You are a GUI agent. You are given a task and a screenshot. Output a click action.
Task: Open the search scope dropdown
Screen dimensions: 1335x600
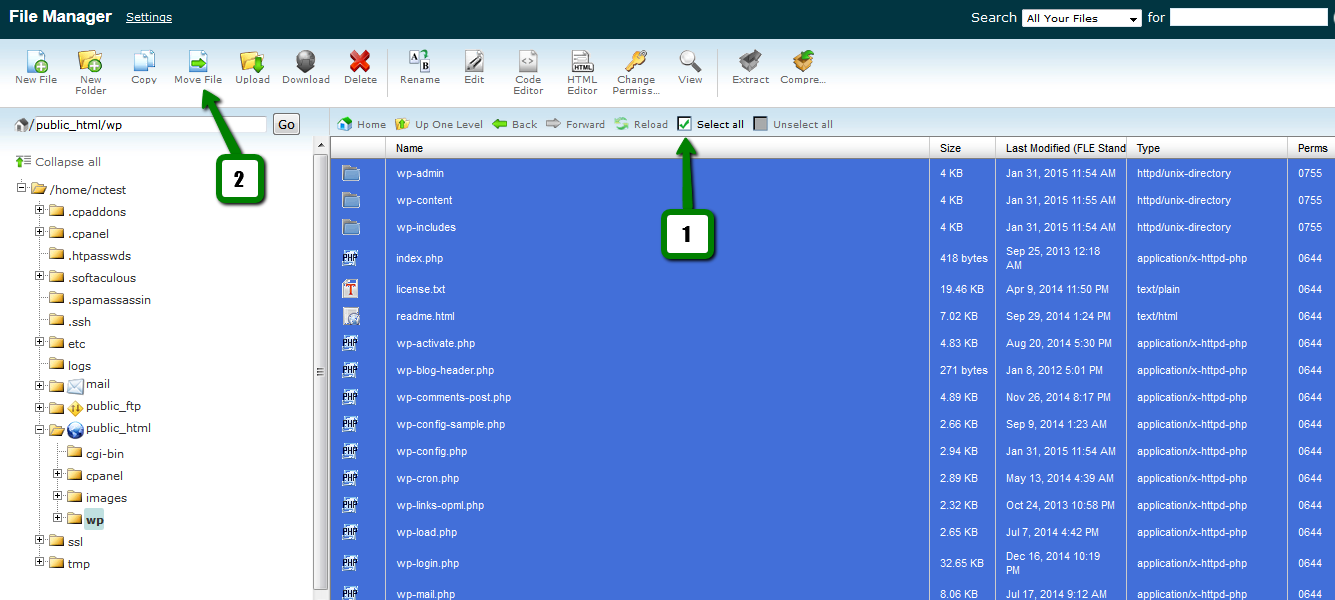click(1081, 18)
